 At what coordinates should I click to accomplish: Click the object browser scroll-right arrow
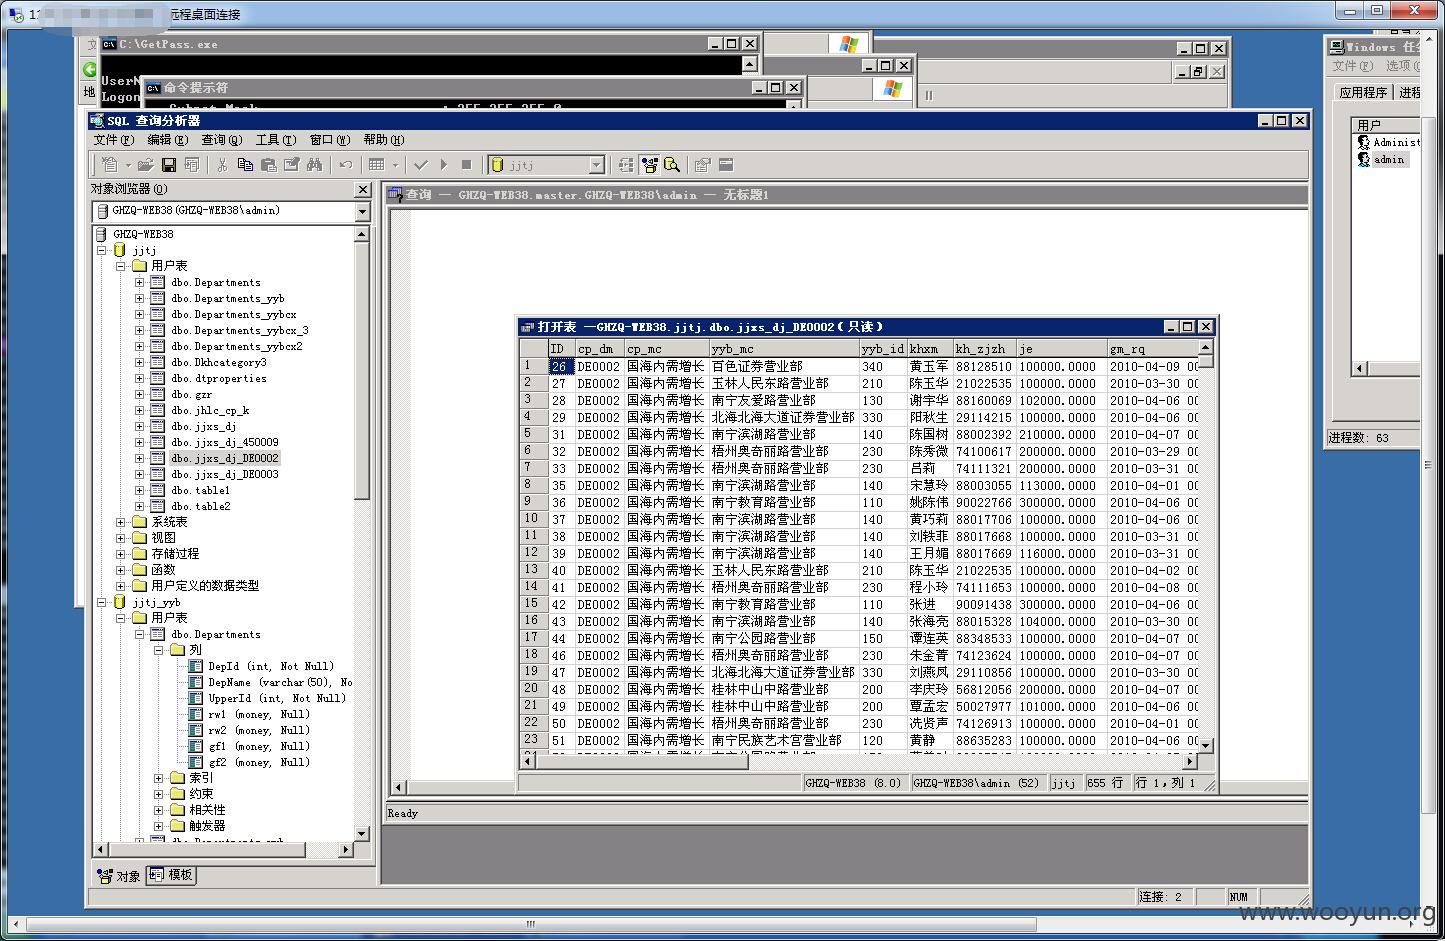(346, 849)
